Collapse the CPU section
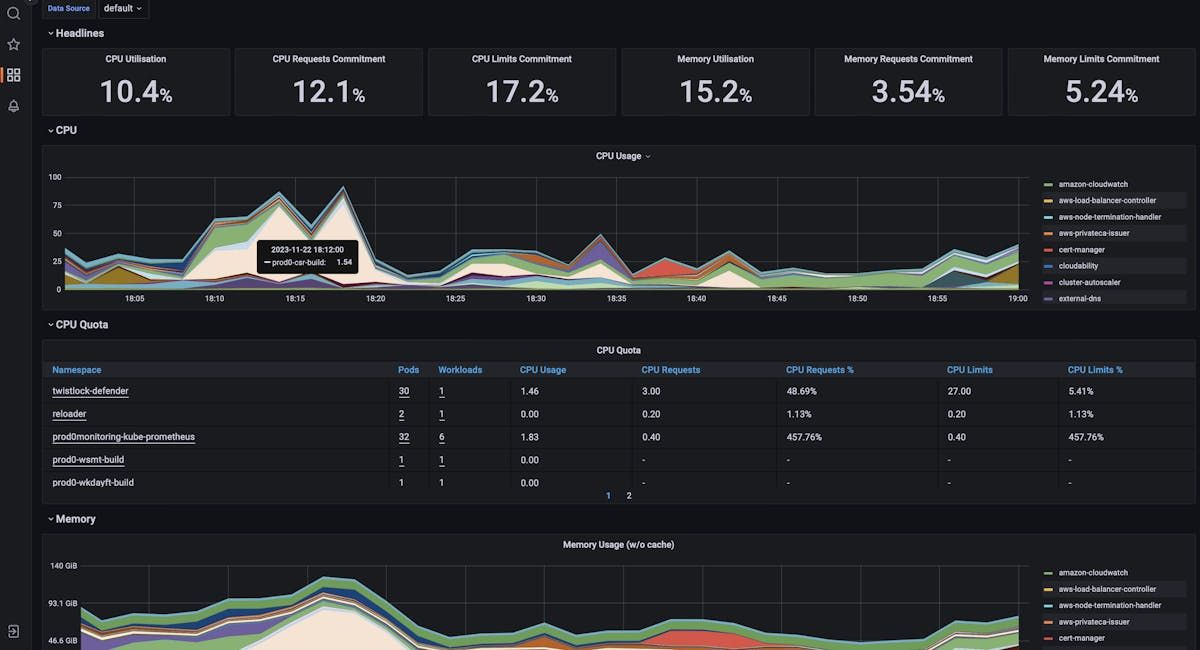 [64, 130]
